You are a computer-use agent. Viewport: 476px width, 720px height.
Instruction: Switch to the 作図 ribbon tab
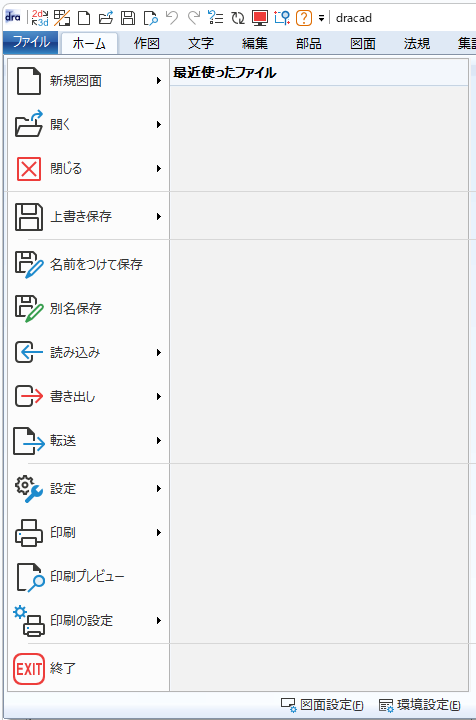pos(146,43)
